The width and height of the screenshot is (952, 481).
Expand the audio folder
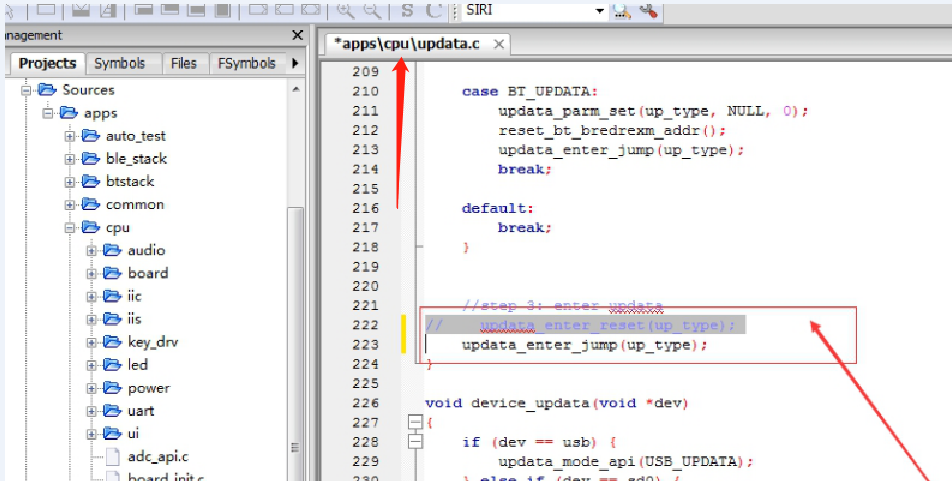[x=91, y=251]
